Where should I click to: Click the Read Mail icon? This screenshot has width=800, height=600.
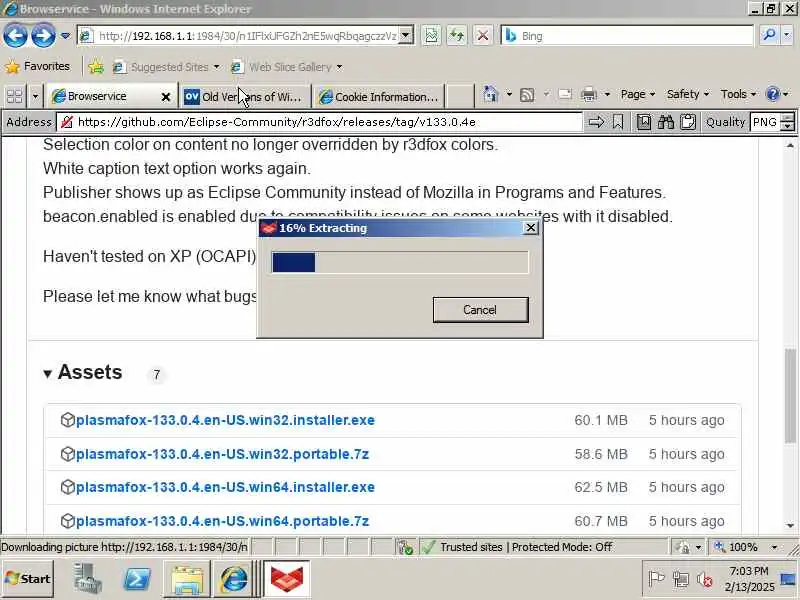click(x=565, y=94)
